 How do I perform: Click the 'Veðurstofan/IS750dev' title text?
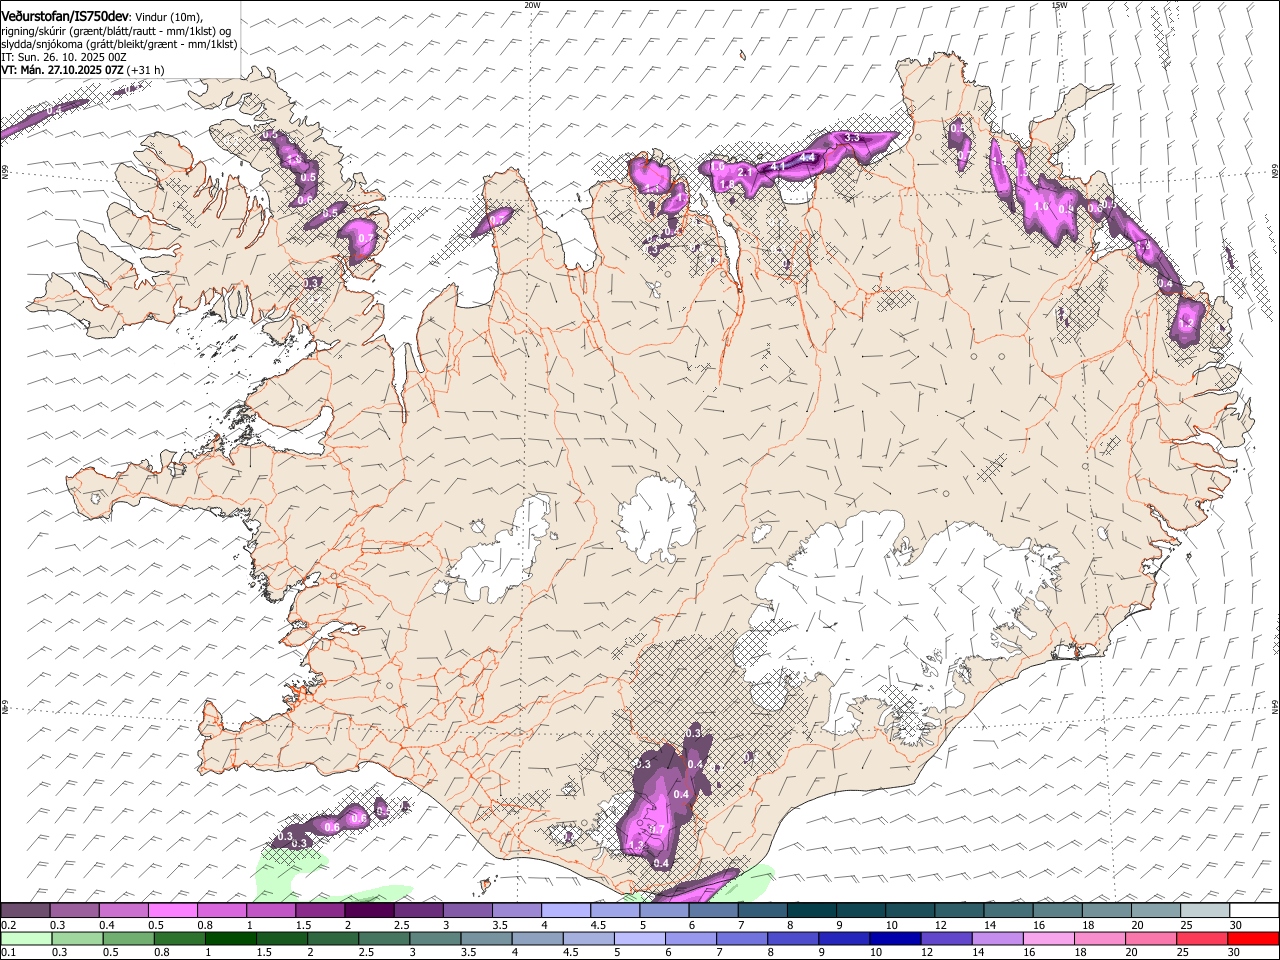click(x=65, y=16)
